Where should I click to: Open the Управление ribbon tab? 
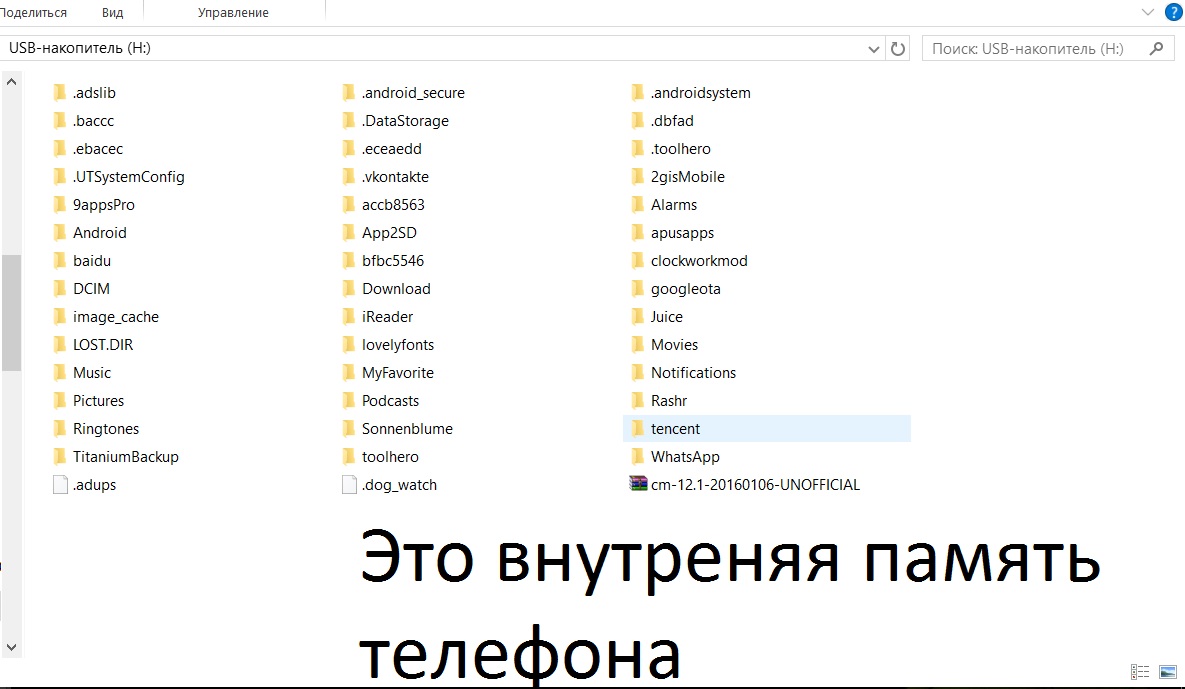click(233, 13)
